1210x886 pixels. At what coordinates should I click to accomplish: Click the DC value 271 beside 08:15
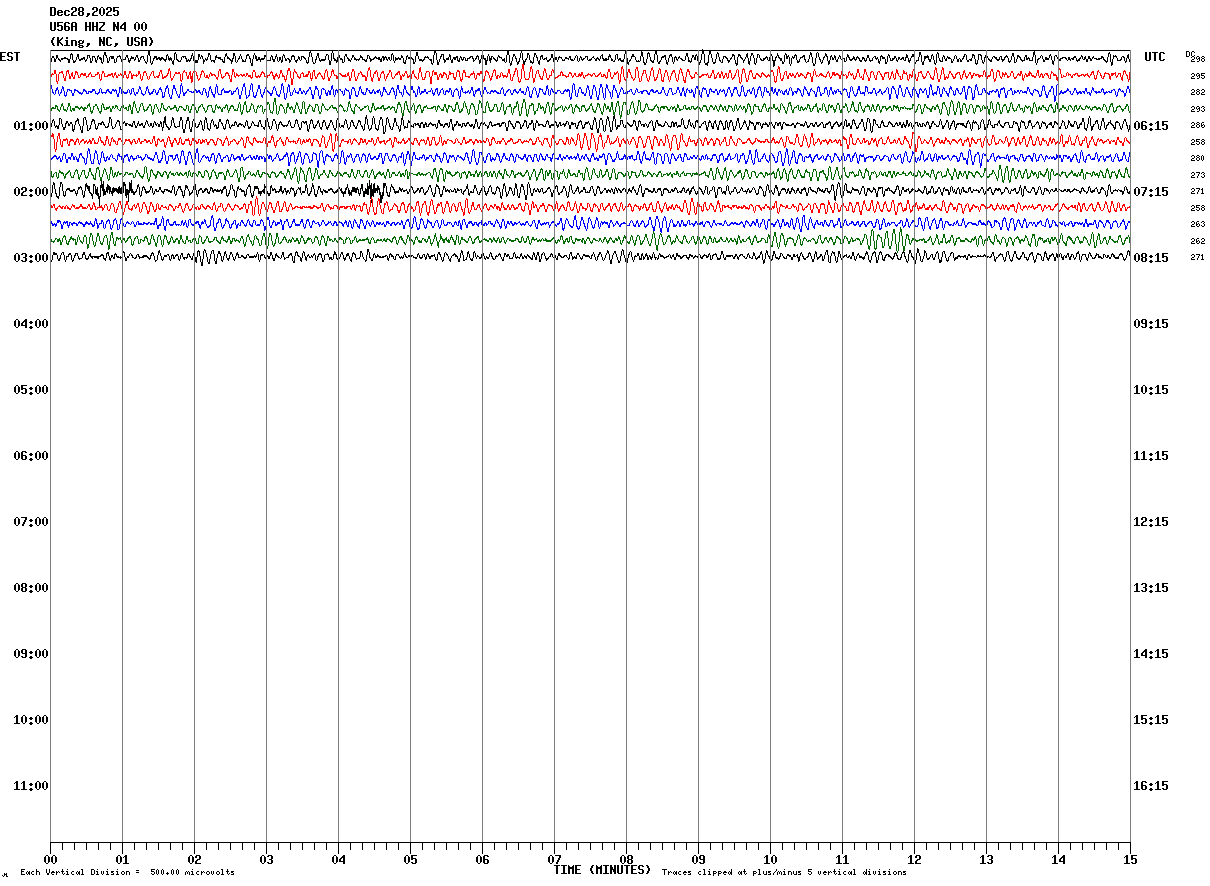1198,257
